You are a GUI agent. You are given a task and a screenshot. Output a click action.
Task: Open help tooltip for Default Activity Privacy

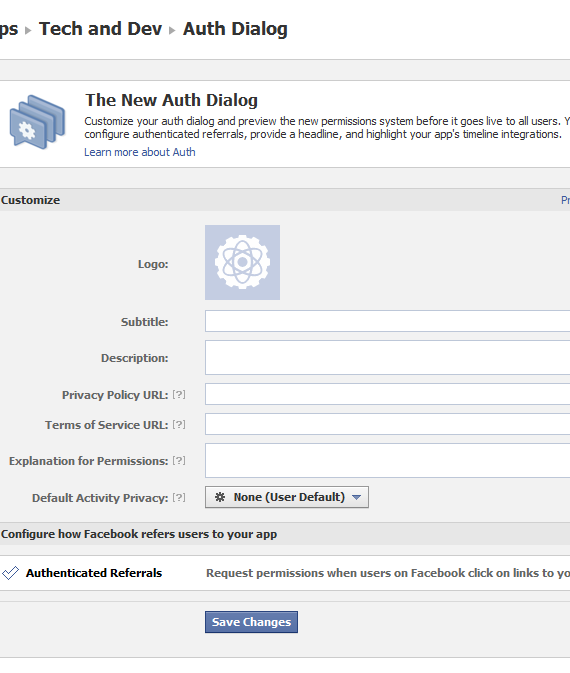[179, 497]
